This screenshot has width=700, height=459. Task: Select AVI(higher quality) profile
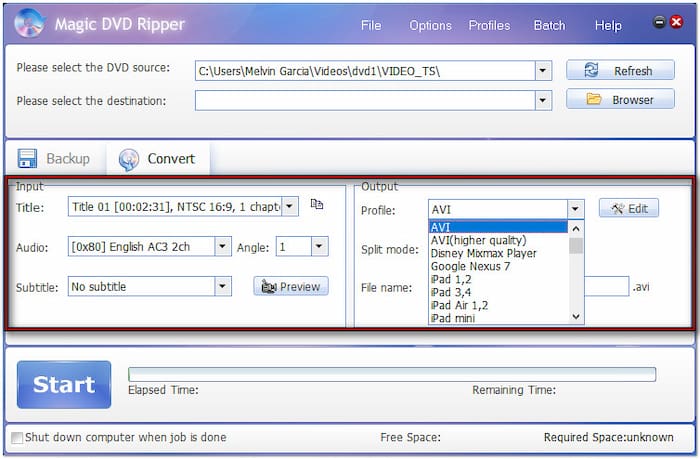[498, 240]
